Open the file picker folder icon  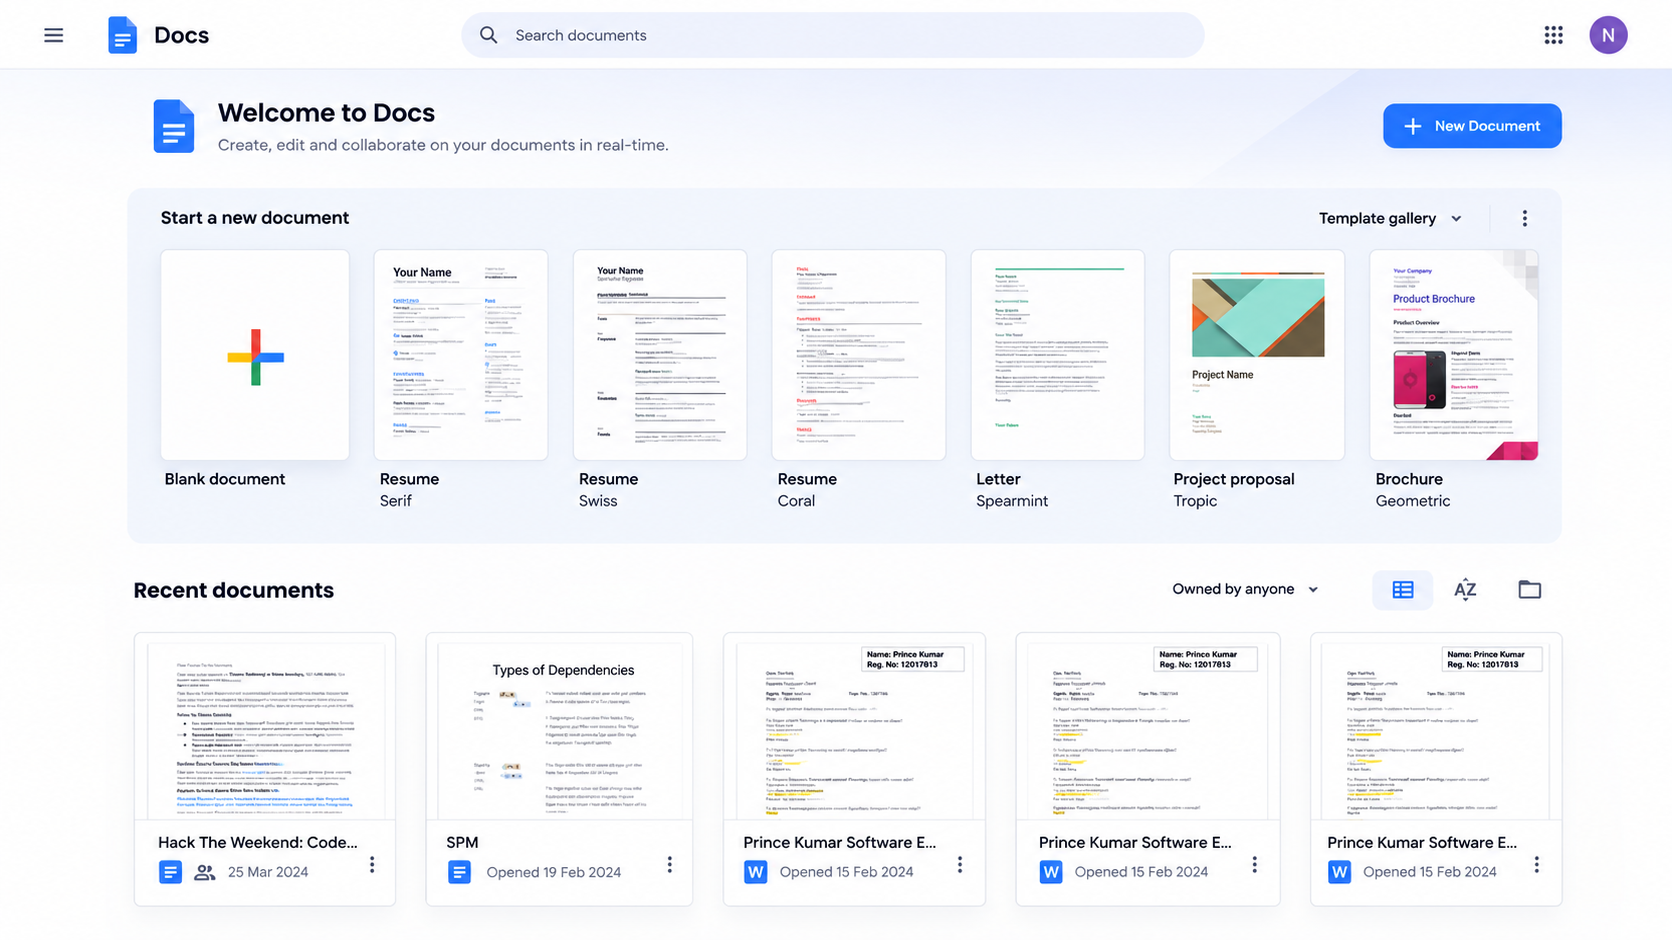click(x=1529, y=590)
